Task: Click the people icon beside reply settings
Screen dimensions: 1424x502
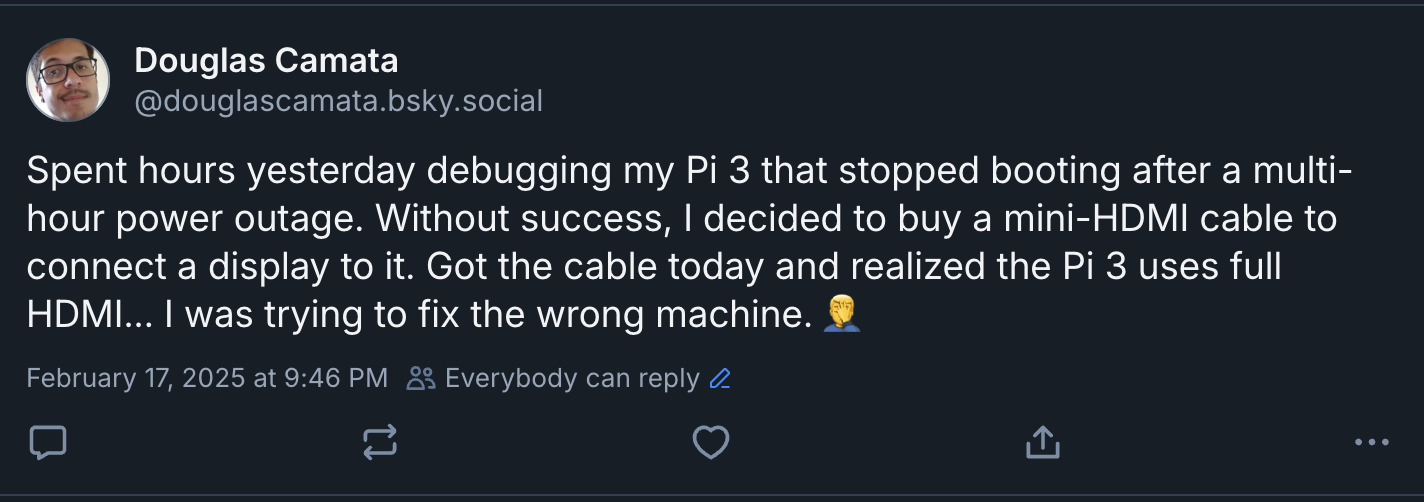Action: 422,379
